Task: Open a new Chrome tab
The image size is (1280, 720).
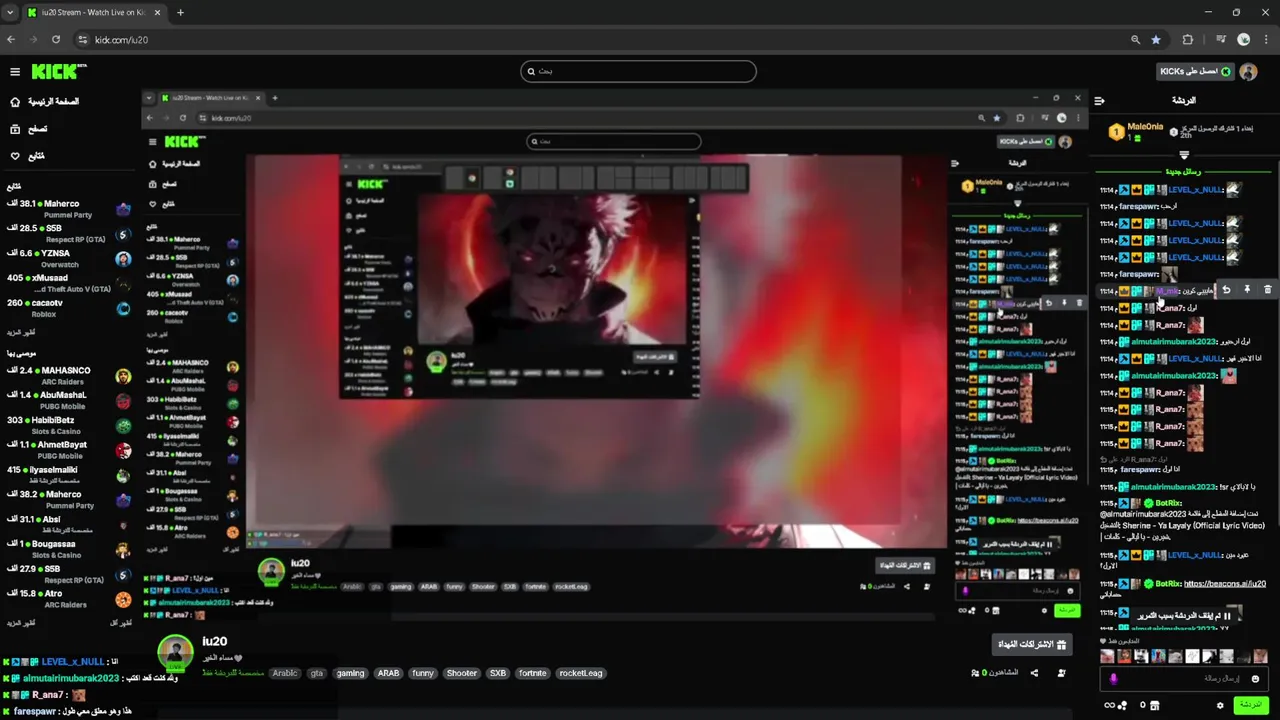Action: point(180,12)
